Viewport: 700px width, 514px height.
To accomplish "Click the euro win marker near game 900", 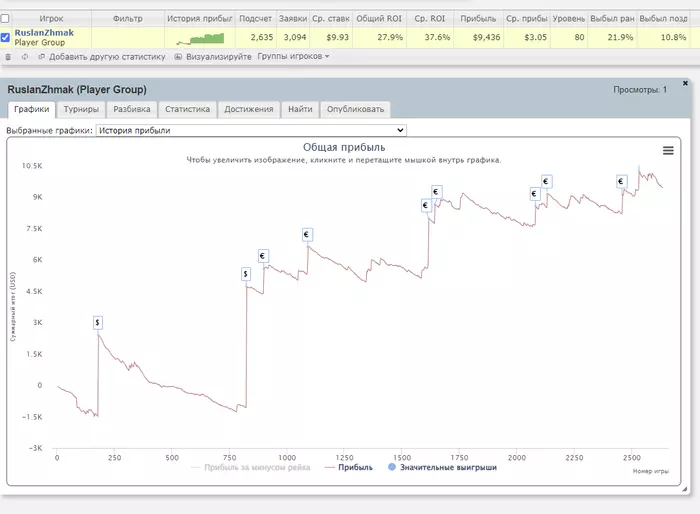I will (x=263, y=256).
